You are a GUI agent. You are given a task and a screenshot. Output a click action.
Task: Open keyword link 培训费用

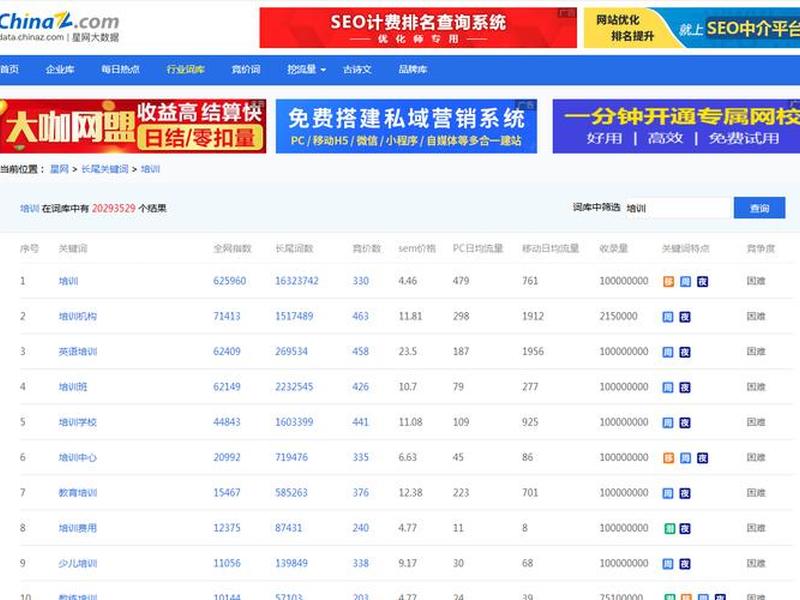tap(78, 528)
